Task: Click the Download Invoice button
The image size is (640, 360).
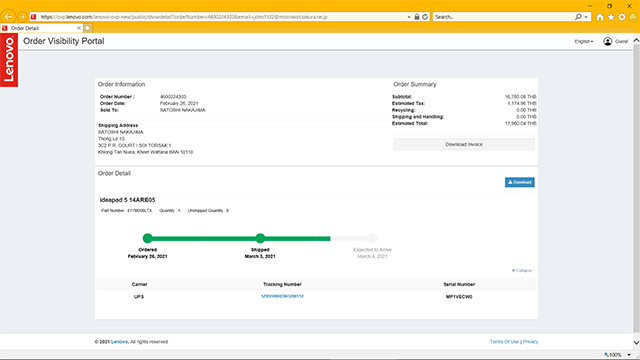Action: pos(464,144)
